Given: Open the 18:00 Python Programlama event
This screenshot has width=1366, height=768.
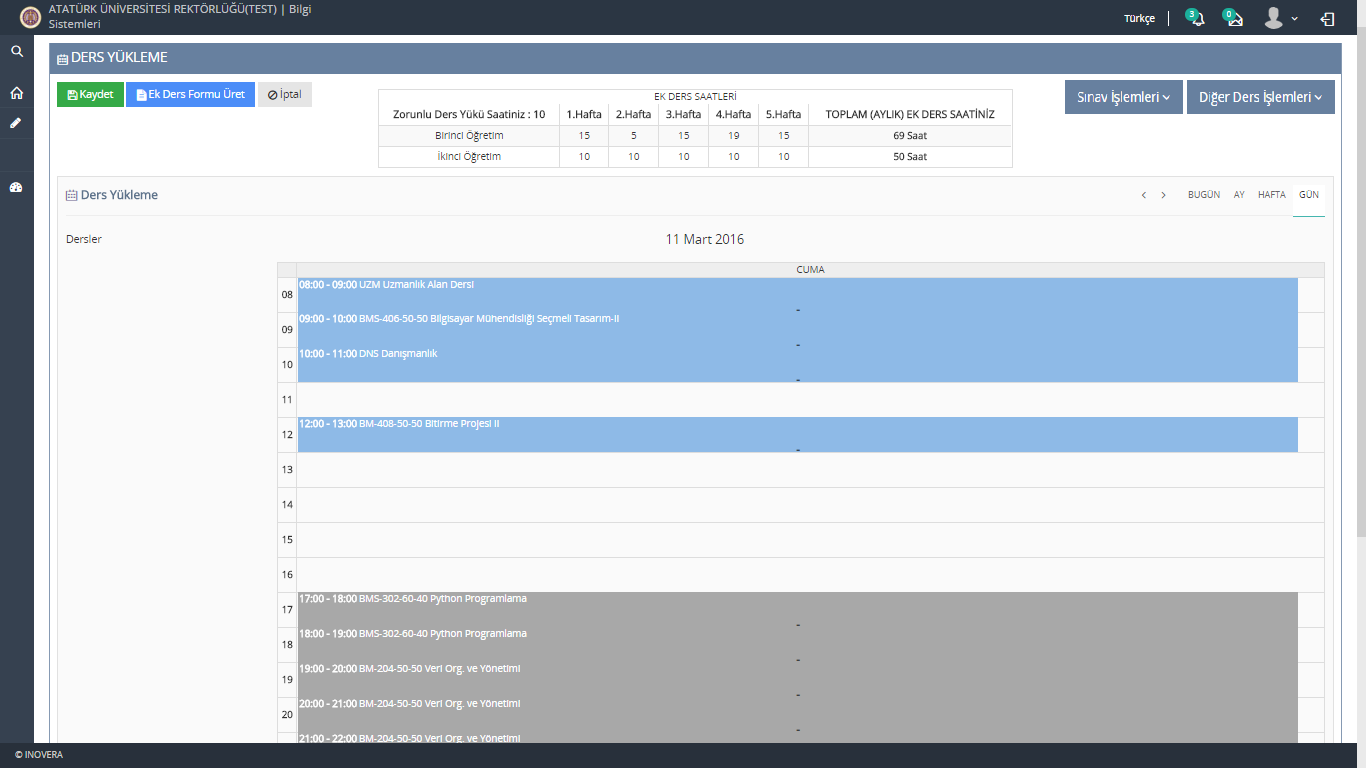Looking at the screenshot, I should click(797, 645).
